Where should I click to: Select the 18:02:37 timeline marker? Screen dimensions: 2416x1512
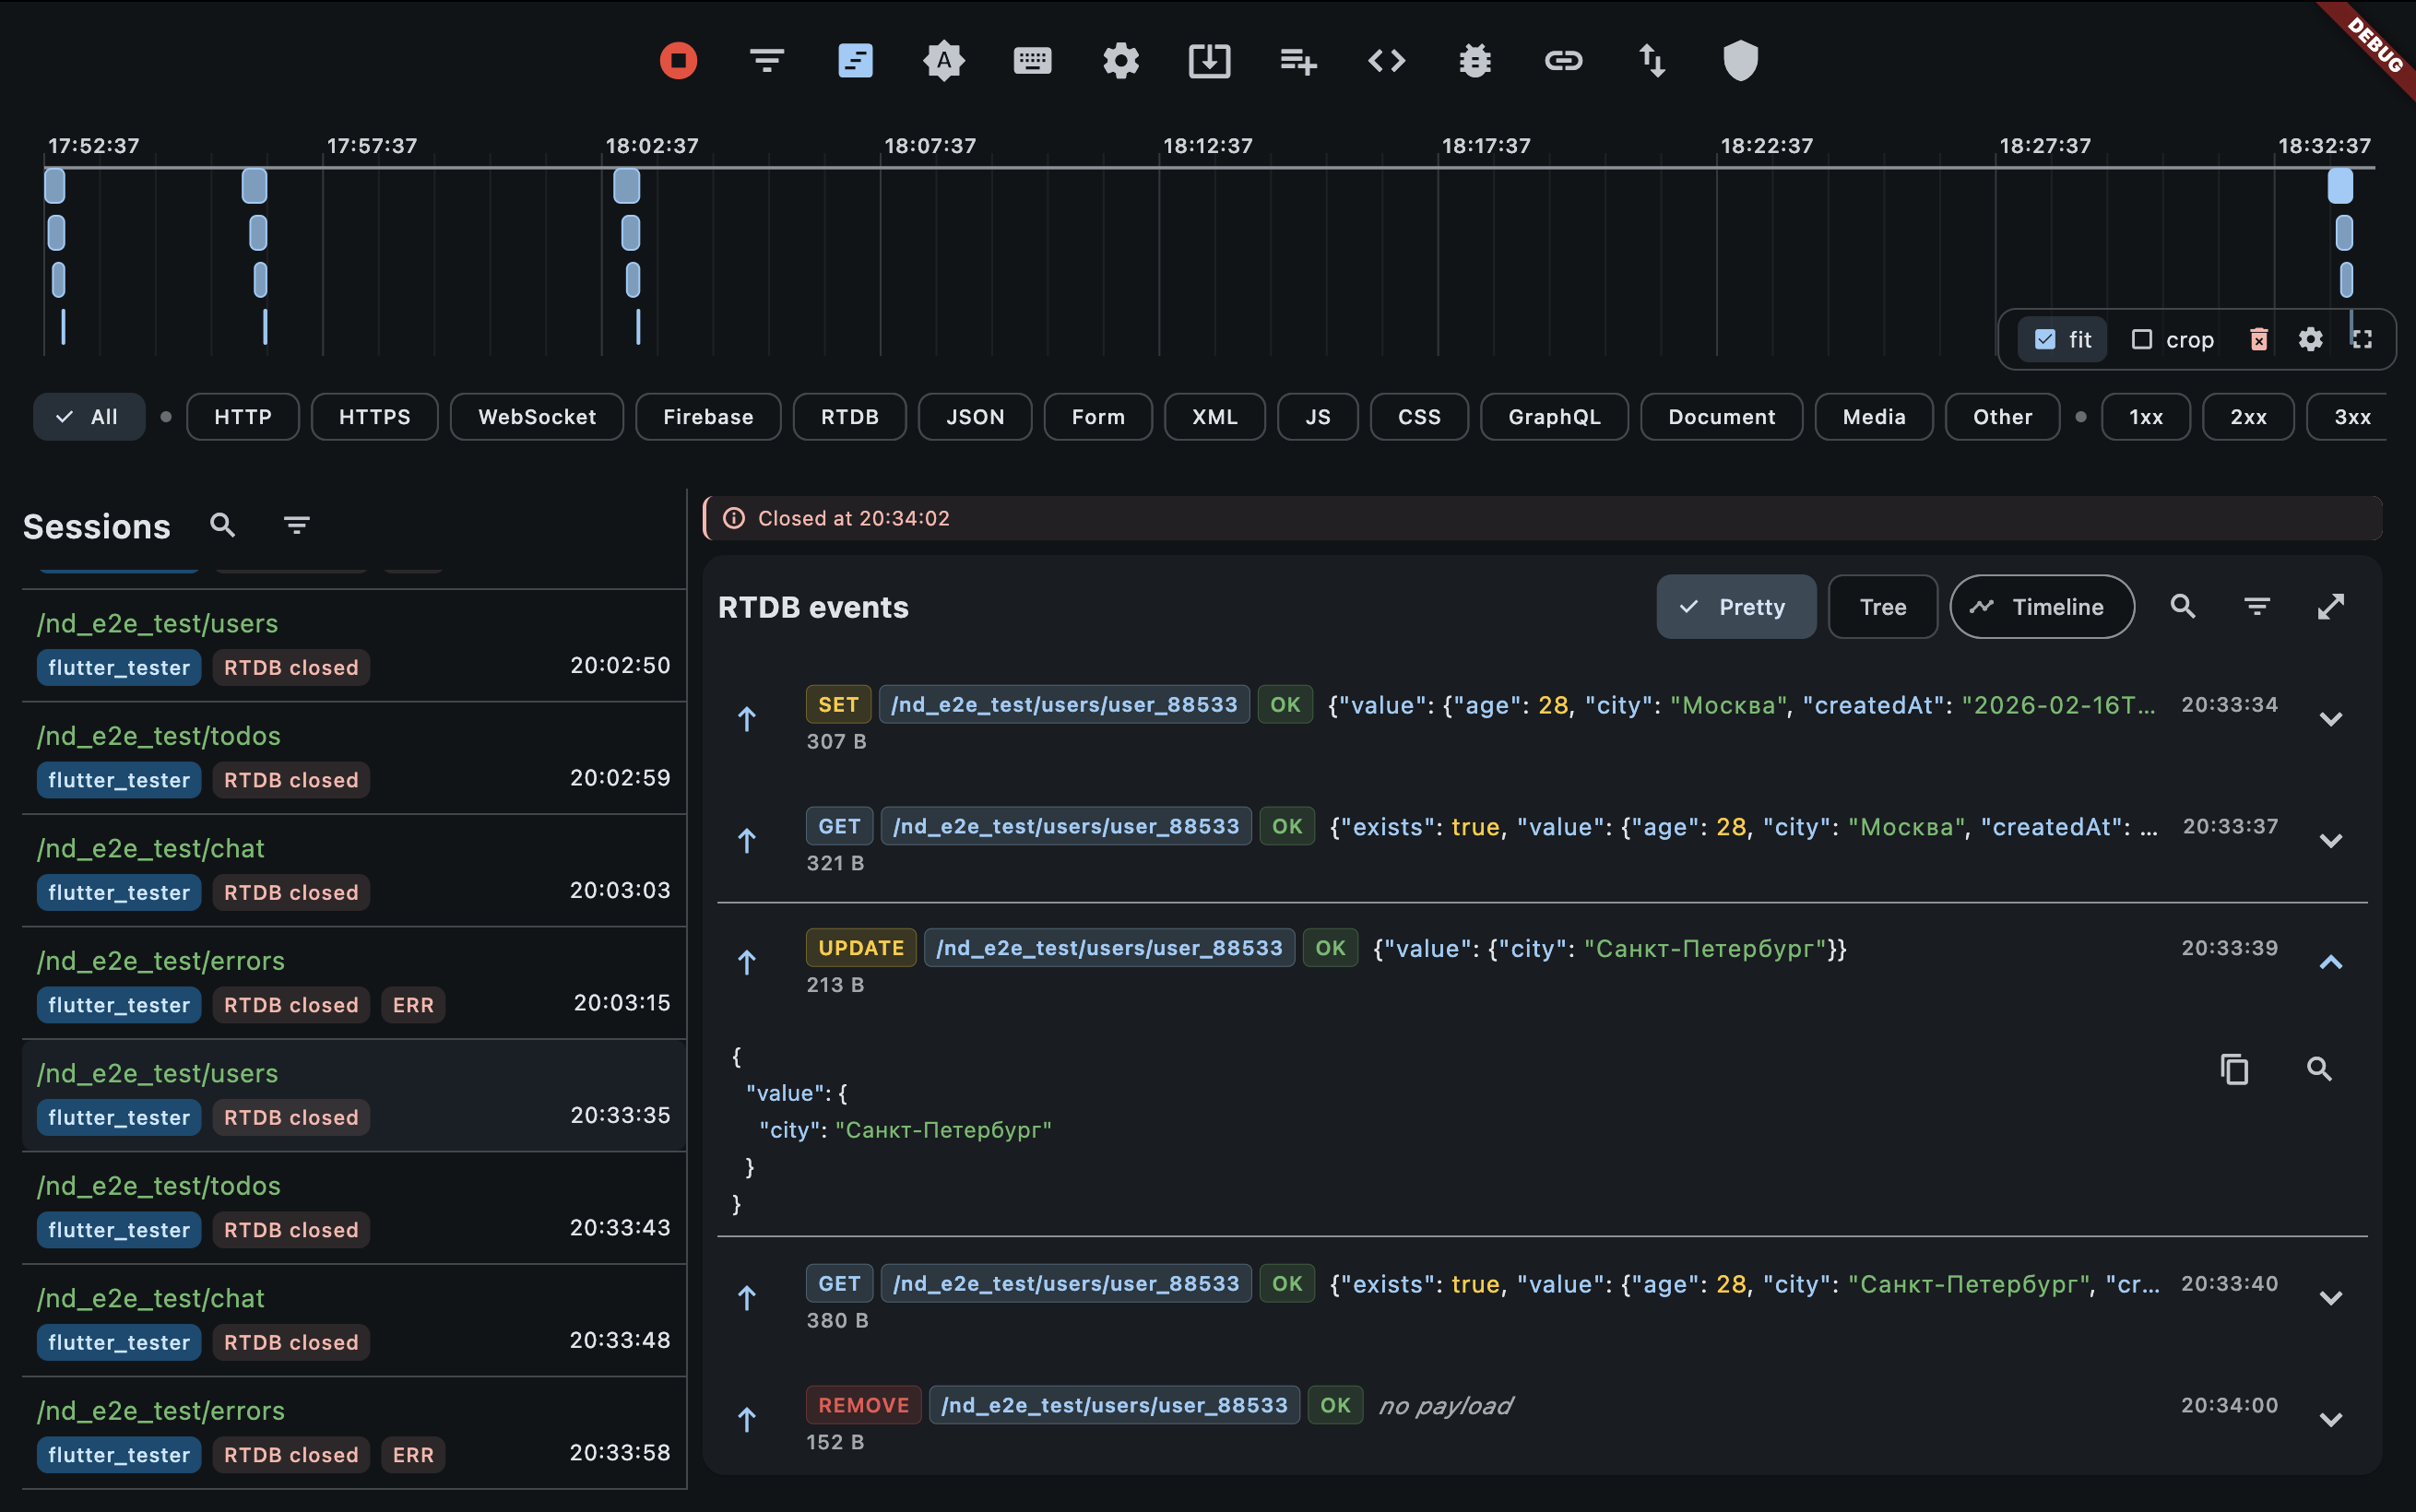(x=627, y=186)
